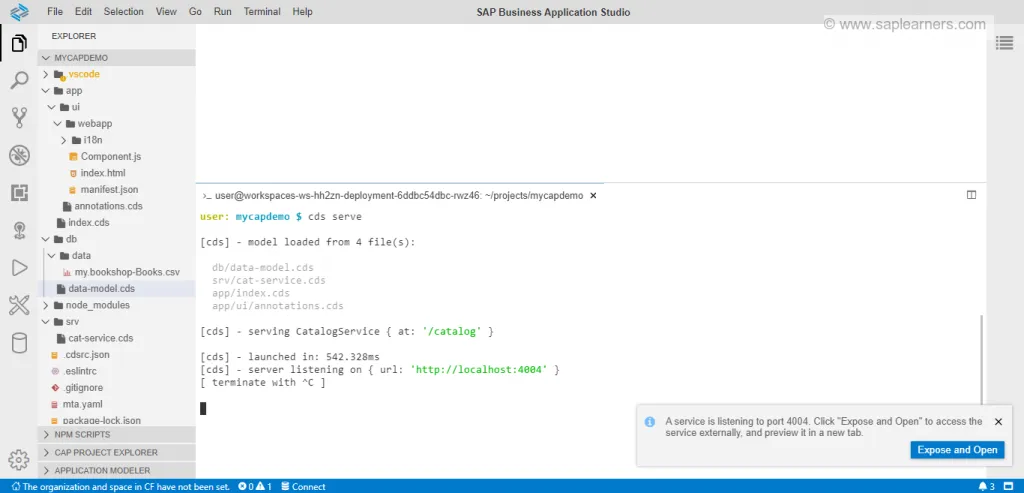Open the Manage settings gear icon
1024x493 pixels.
pyautogui.click(x=19, y=460)
